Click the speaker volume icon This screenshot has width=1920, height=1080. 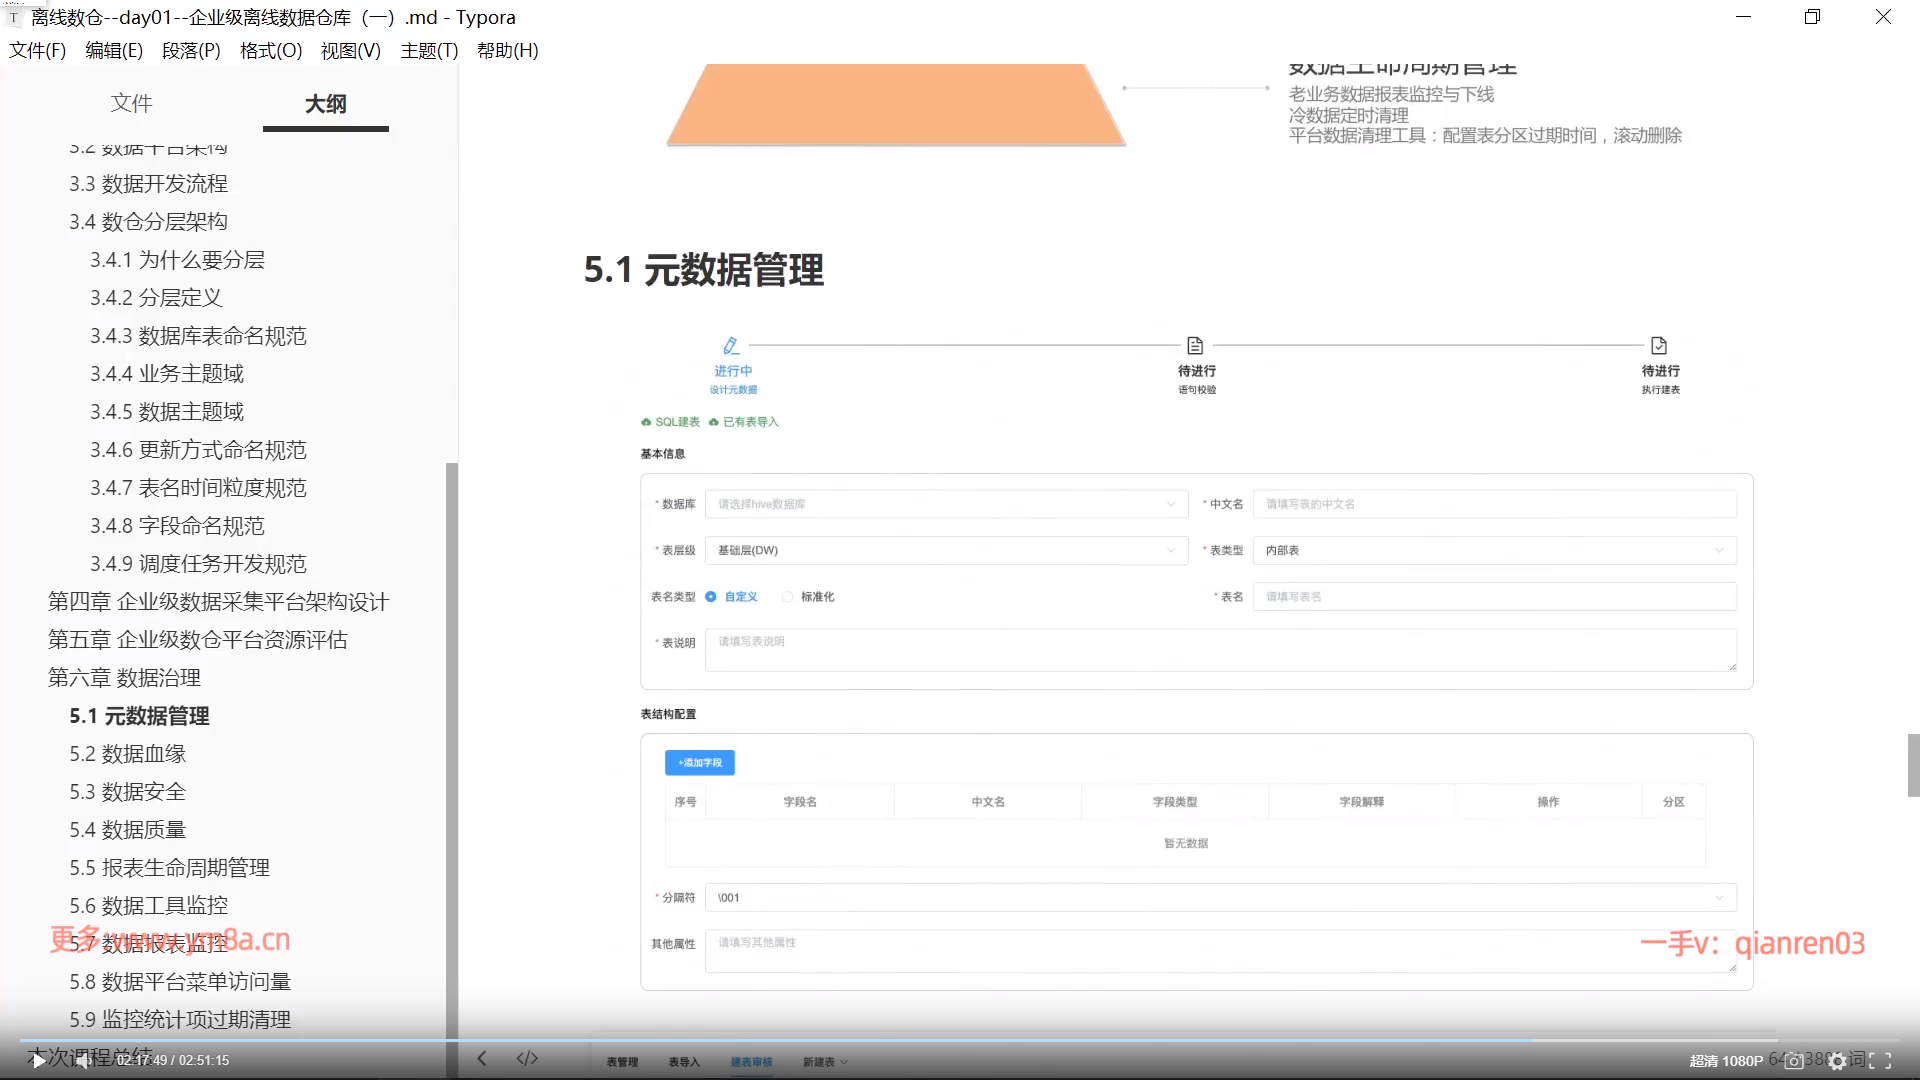(x=82, y=1061)
